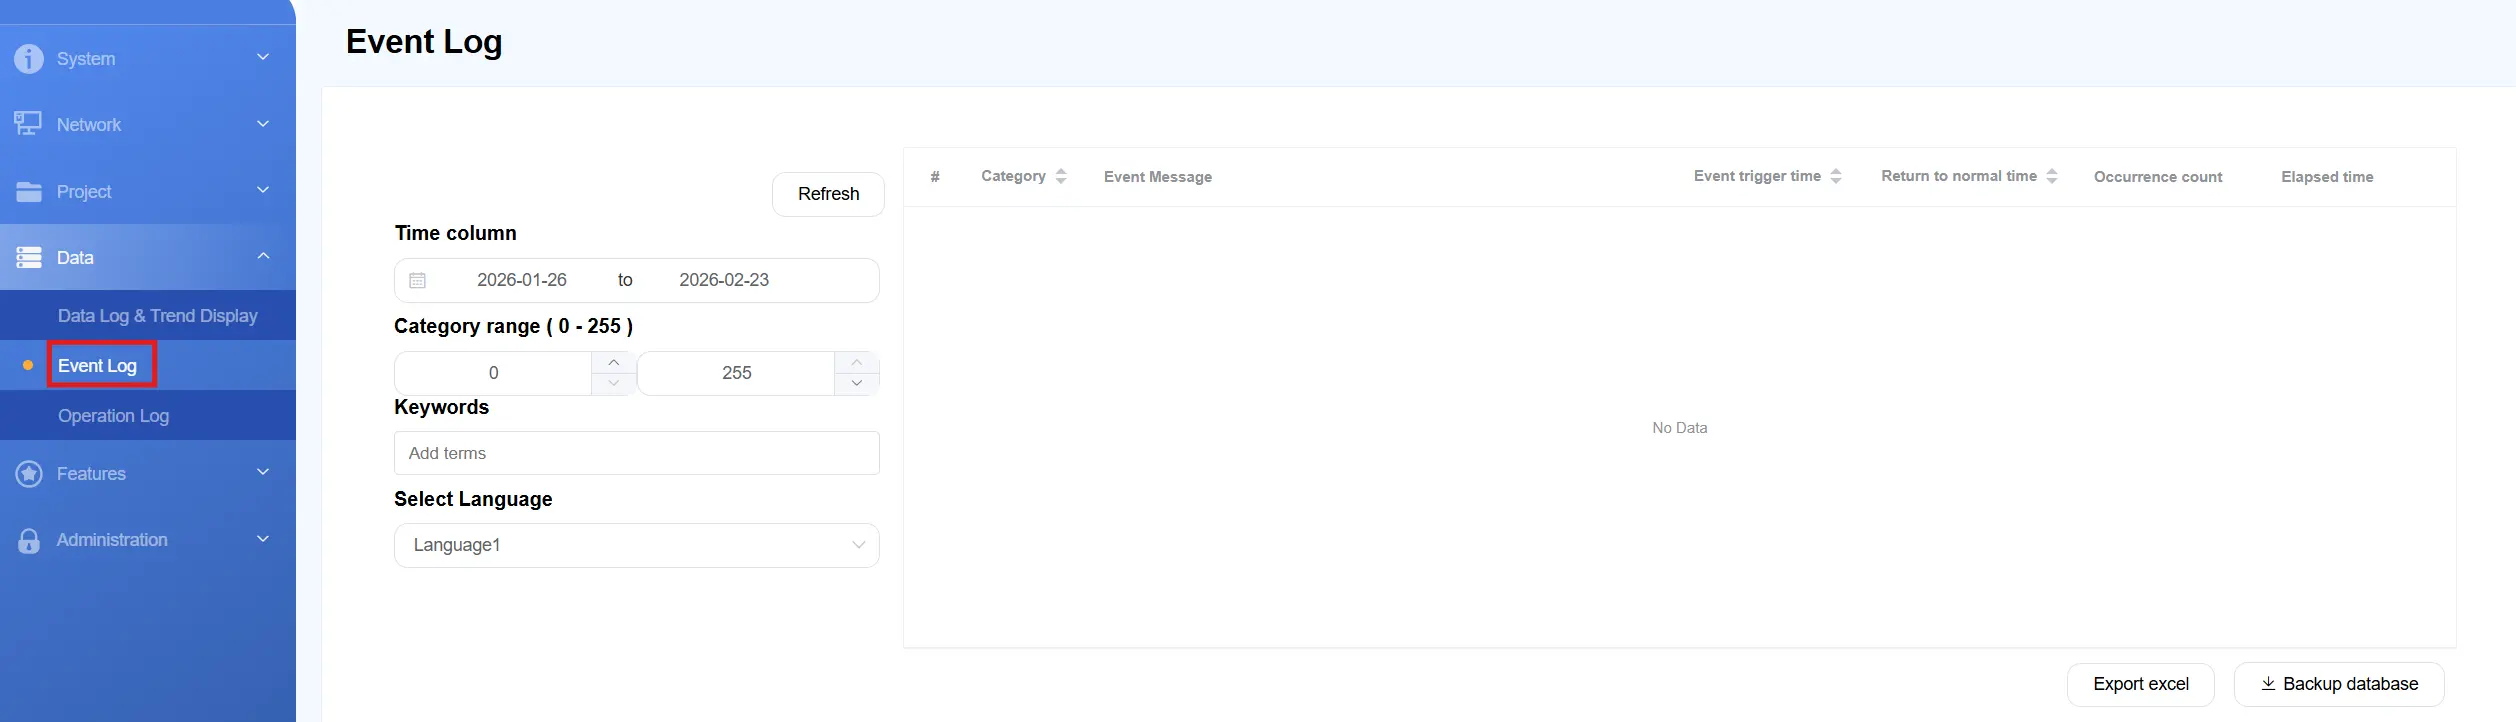Go to Operation Log page

[113, 416]
